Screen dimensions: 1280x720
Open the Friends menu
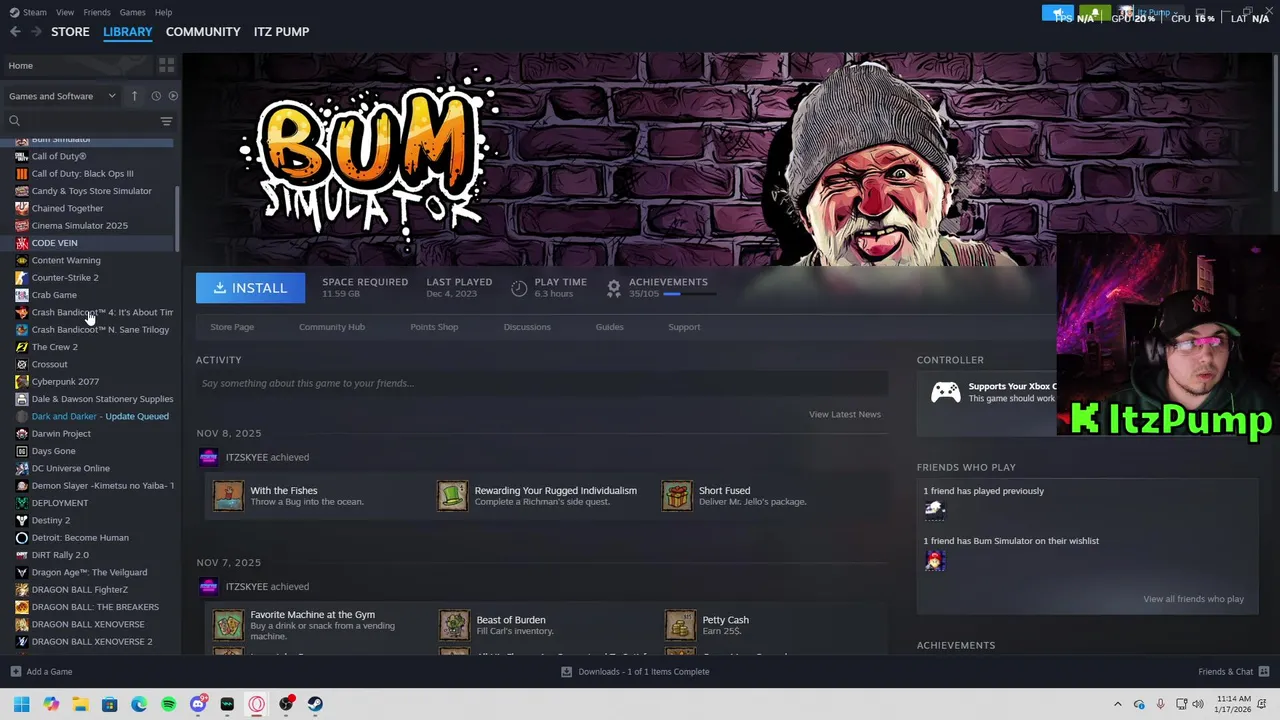(x=97, y=12)
